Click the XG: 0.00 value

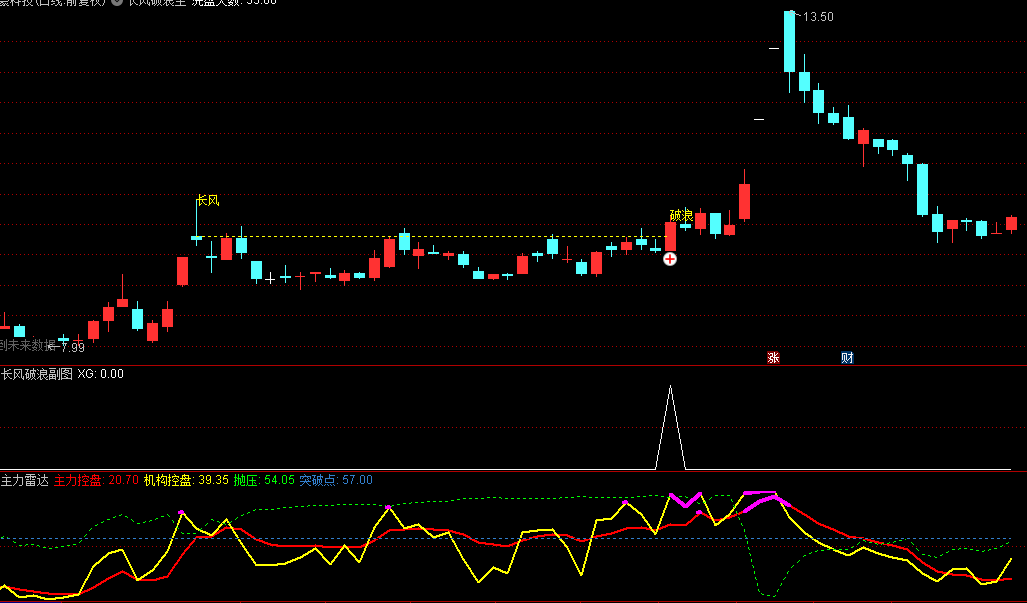click(x=100, y=374)
